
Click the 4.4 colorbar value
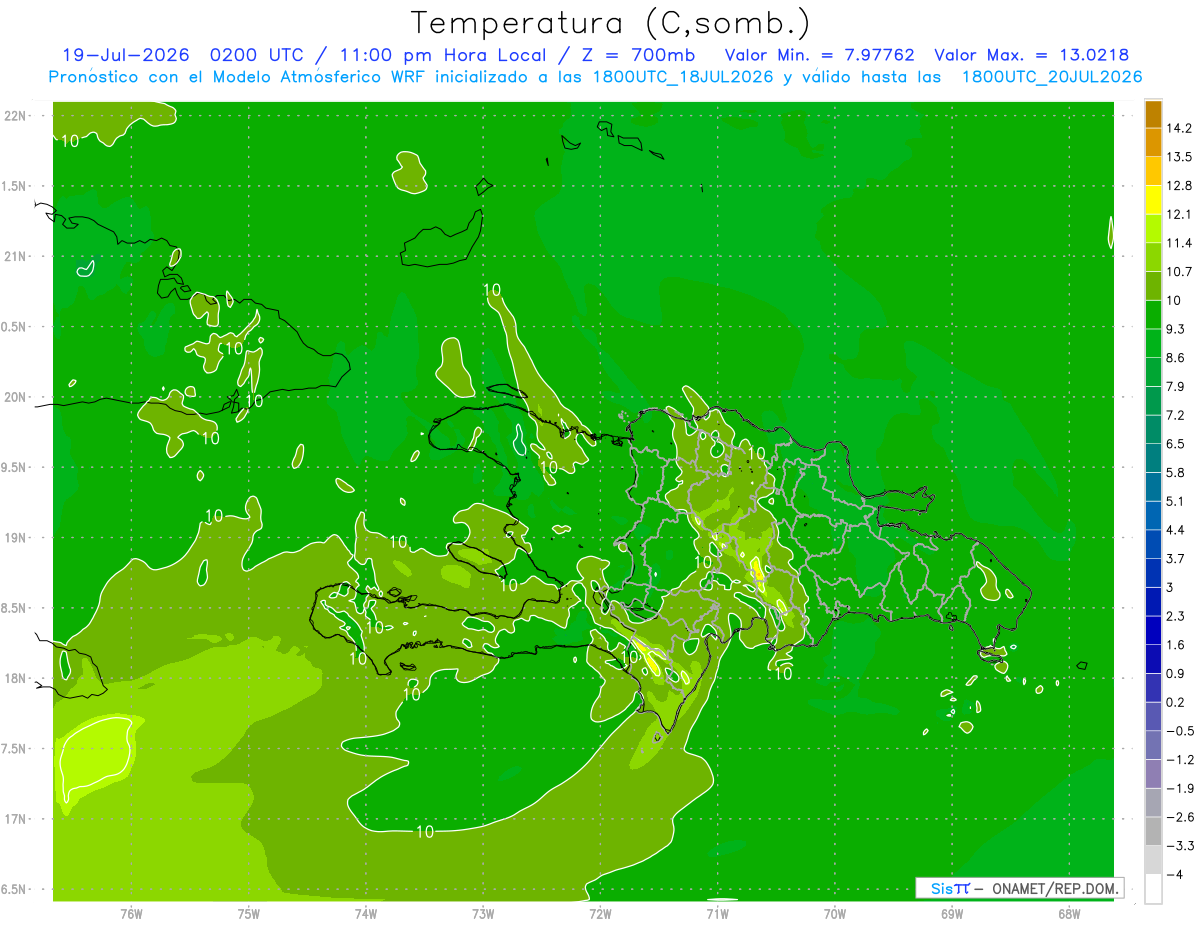click(1175, 530)
